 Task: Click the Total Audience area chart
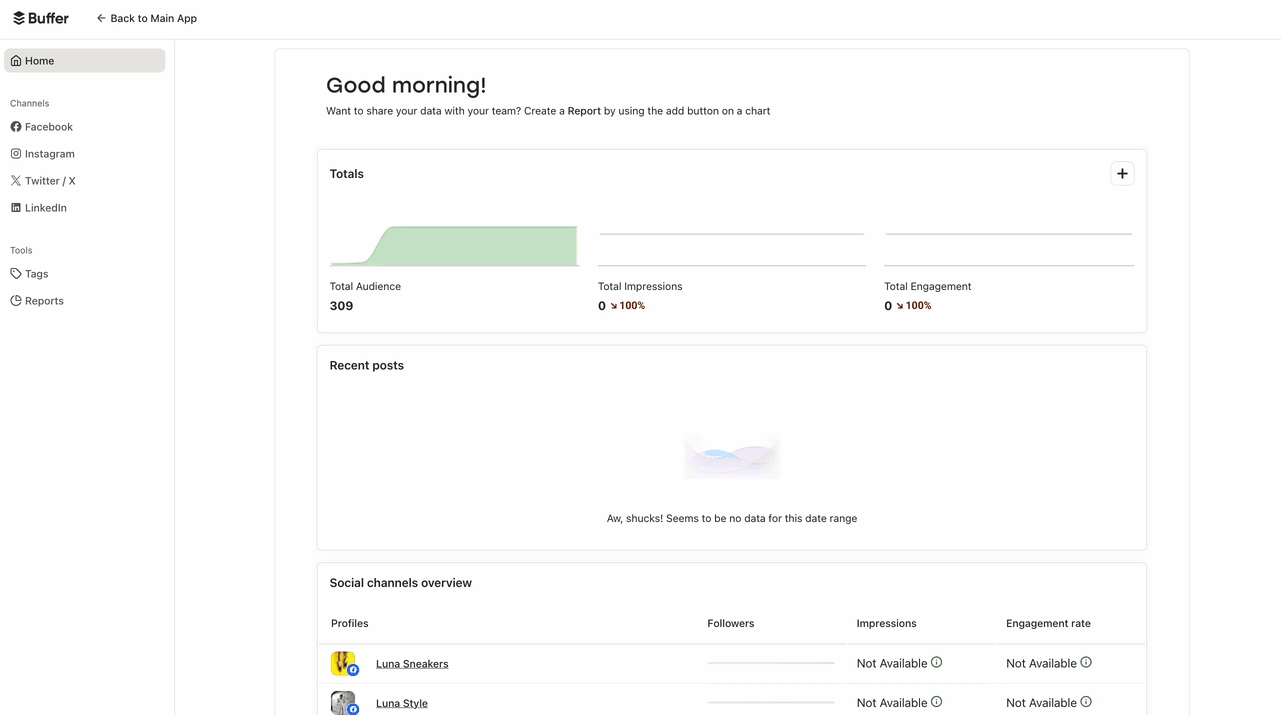coord(454,246)
